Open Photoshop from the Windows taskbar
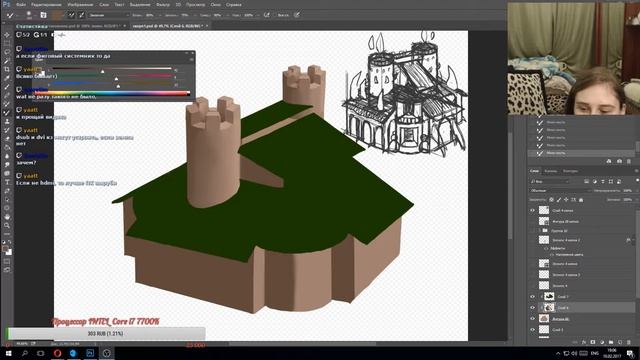 (x=90, y=353)
